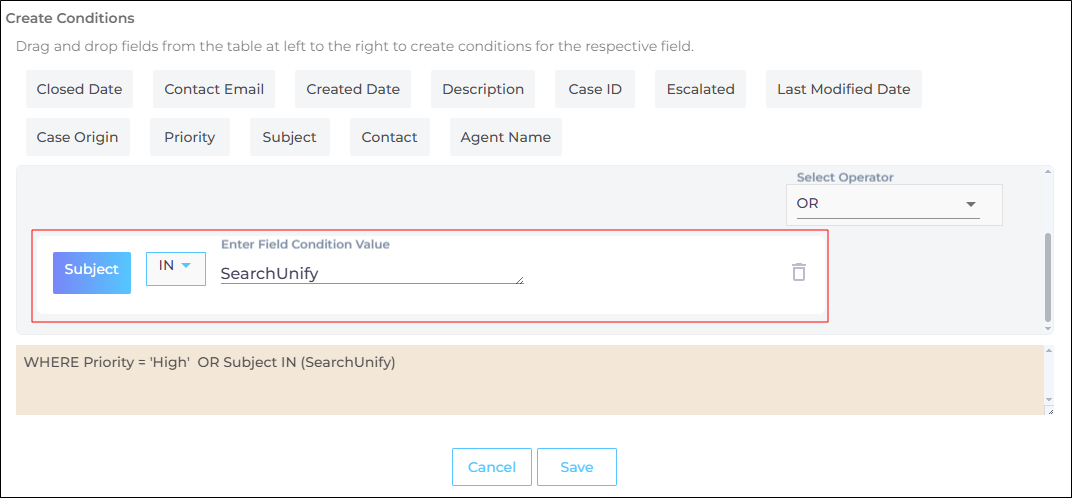
Task: Click the Priority field chip
Action: coord(189,137)
